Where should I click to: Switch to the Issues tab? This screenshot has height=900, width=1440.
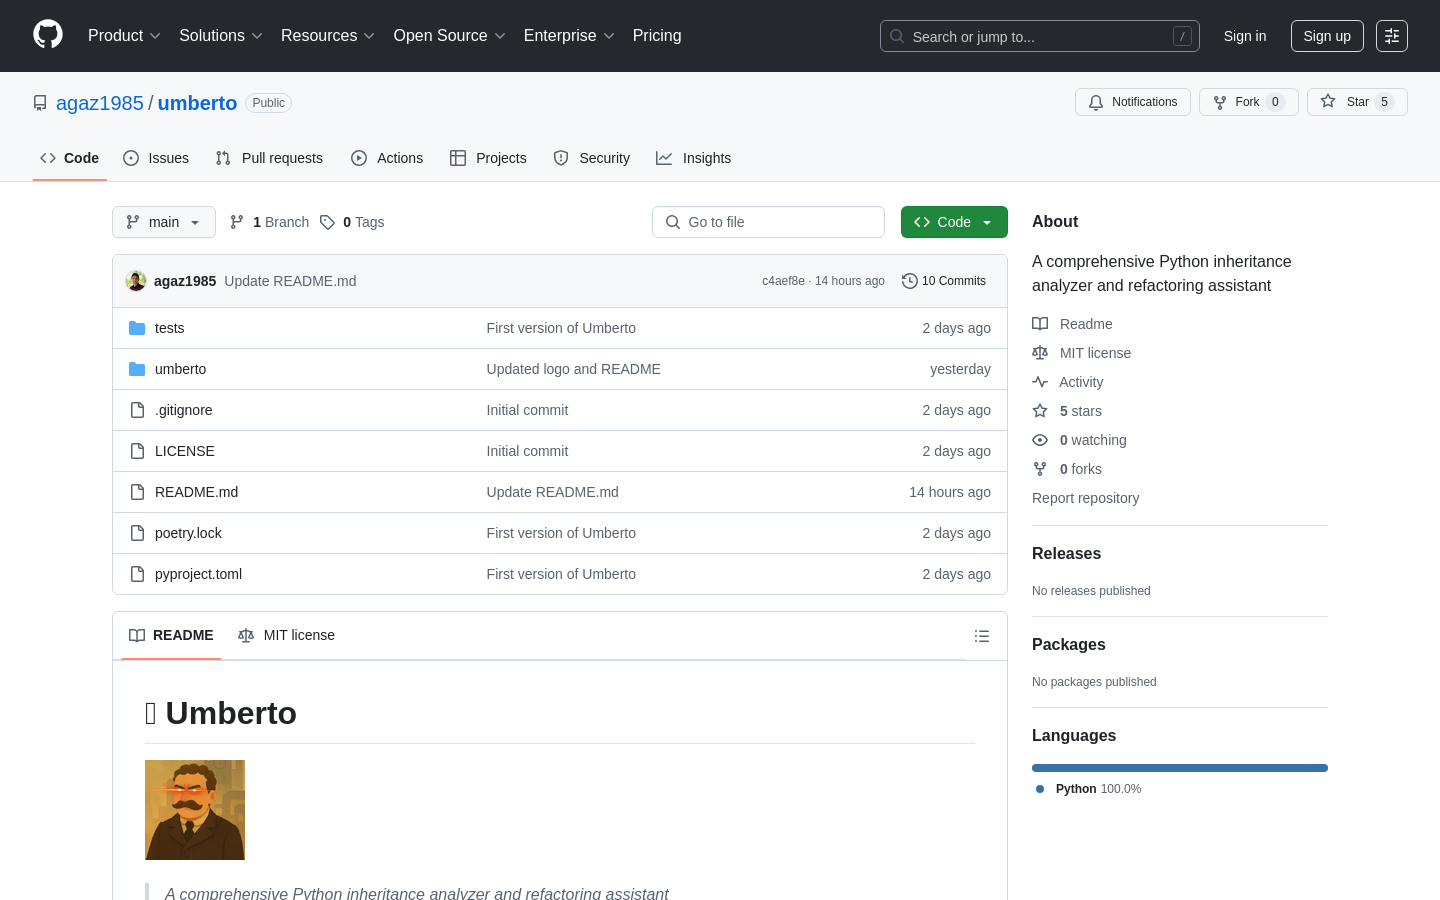156,158
